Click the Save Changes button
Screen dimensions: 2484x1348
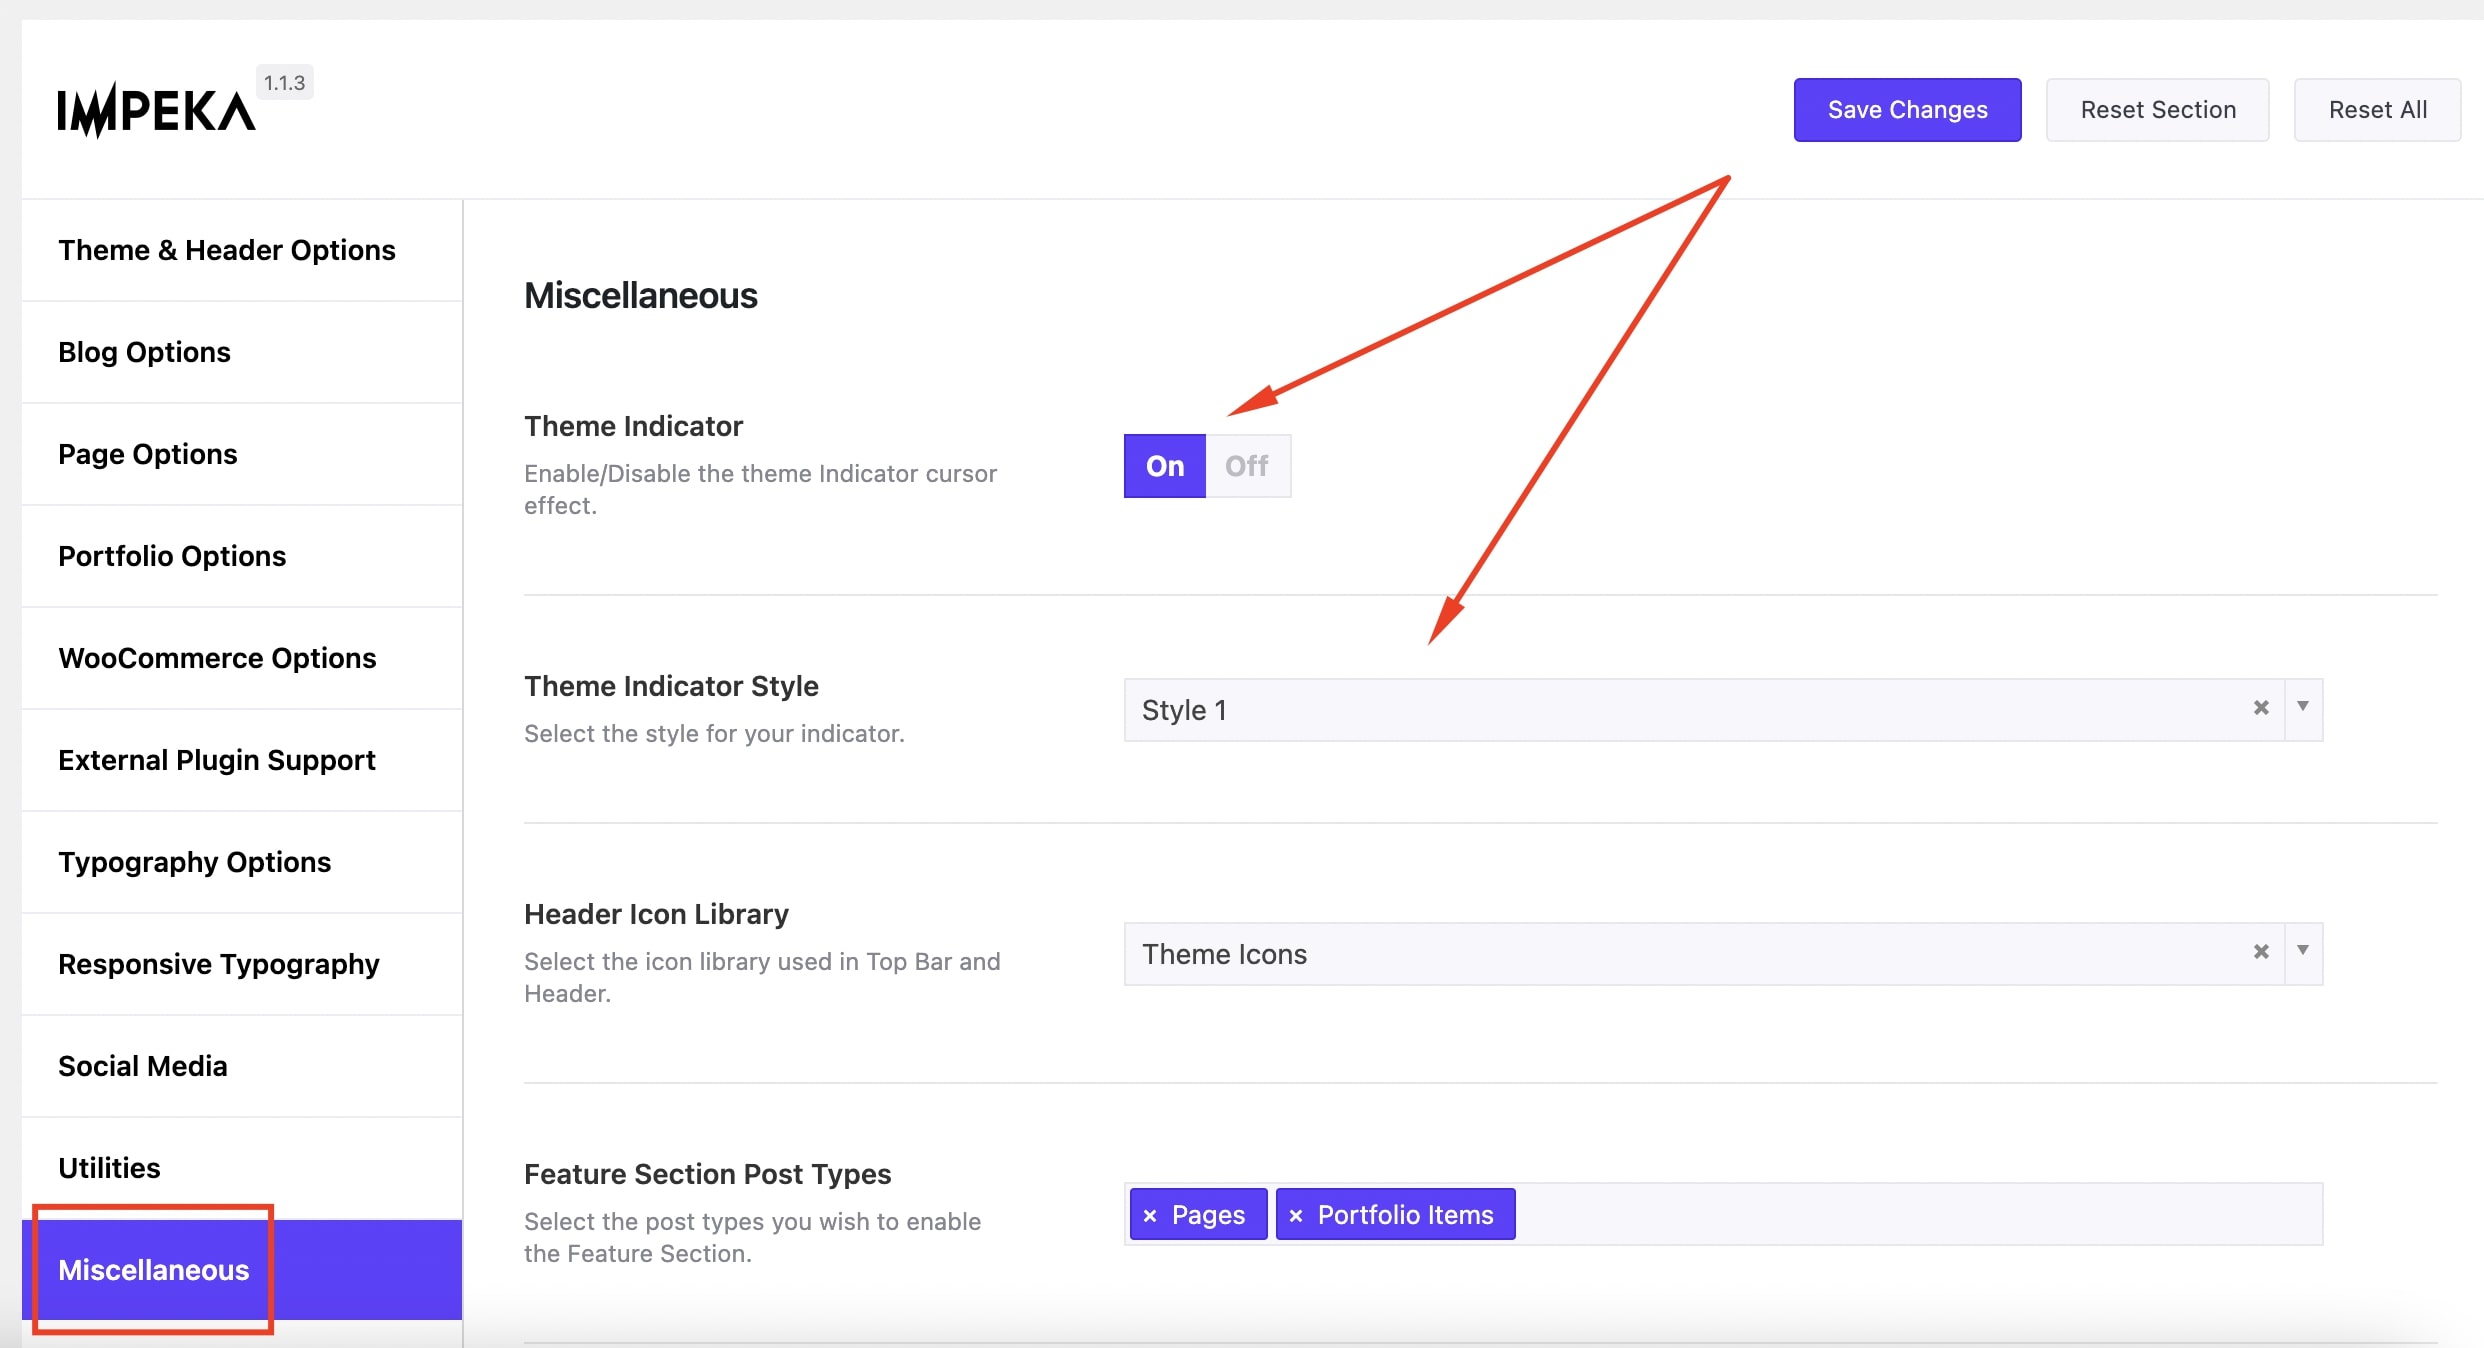pos(1907,108)
